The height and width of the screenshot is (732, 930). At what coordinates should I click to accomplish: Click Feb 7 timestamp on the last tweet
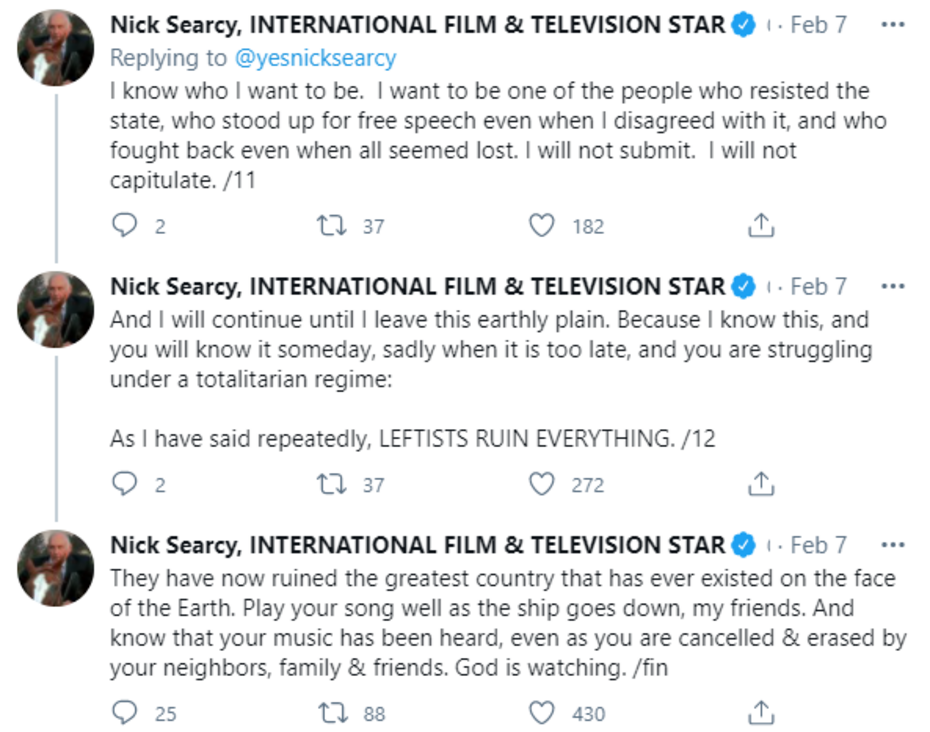[818, 545]
